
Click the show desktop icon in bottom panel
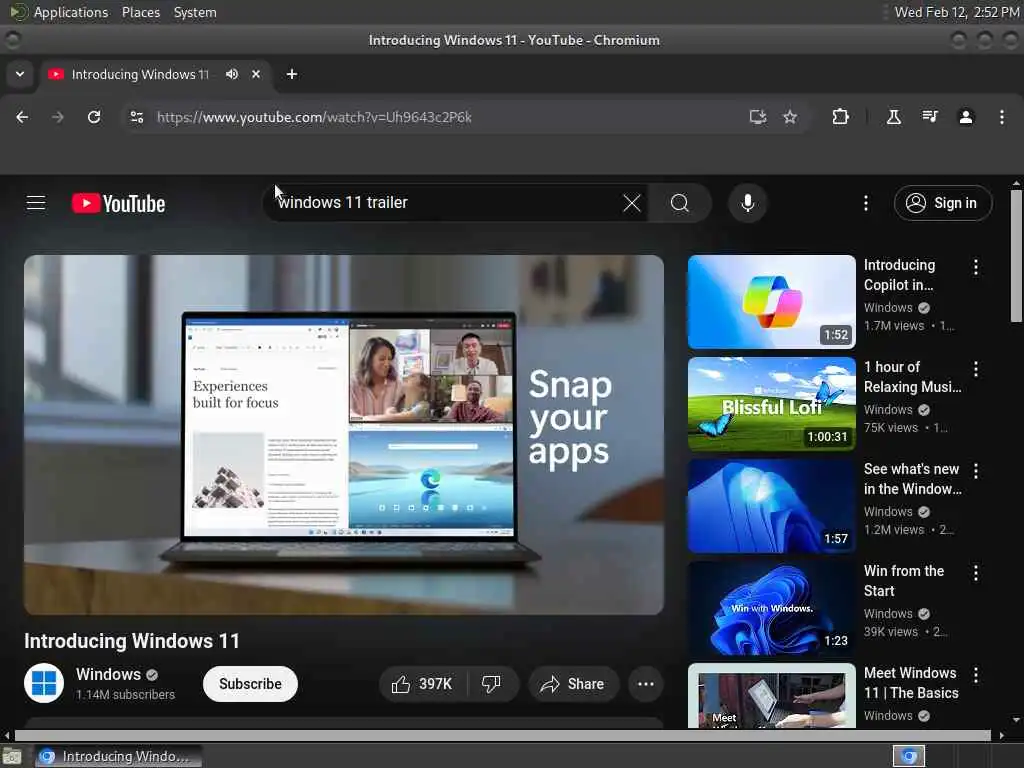tap(12, 757)
